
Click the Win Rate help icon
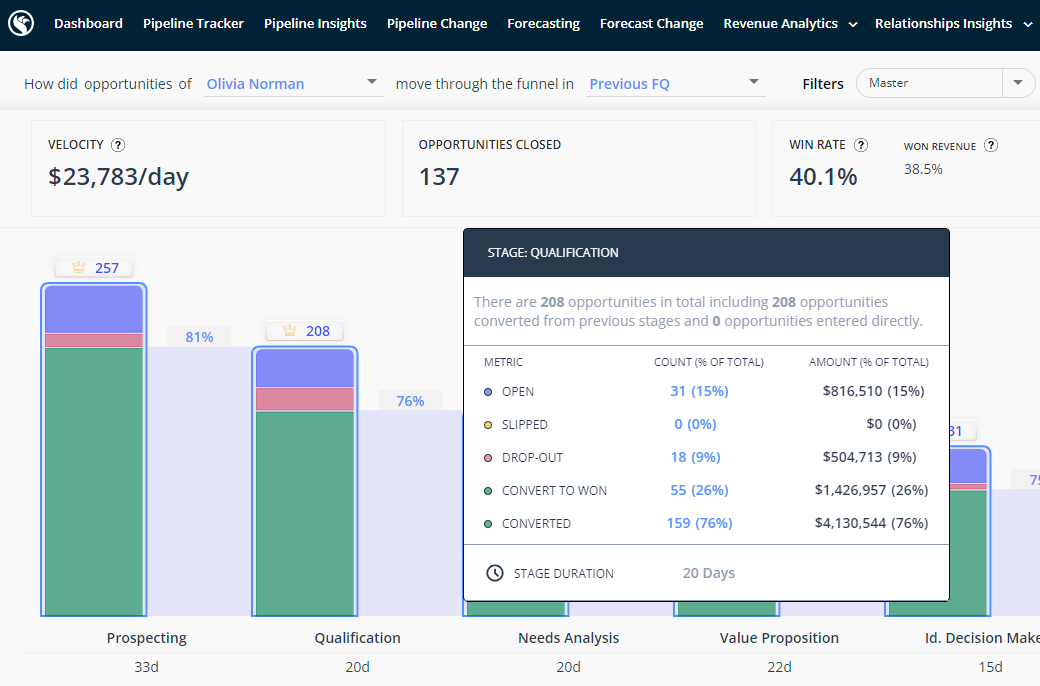861,145
